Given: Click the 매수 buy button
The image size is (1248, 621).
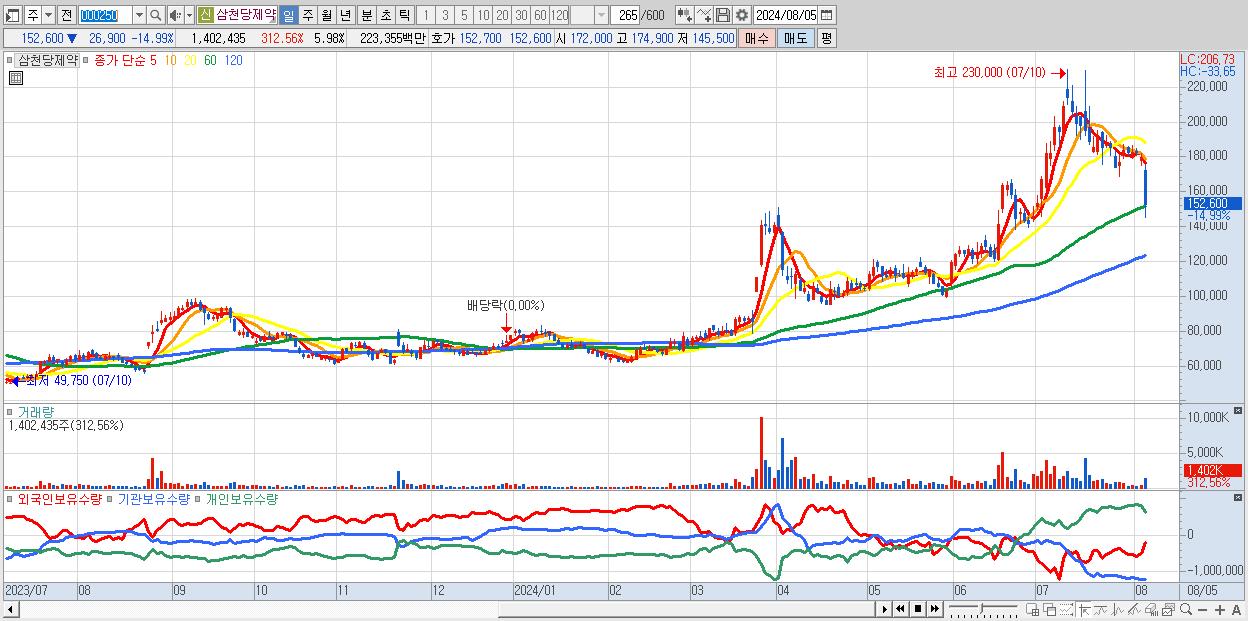Looking at the screenshot, I should [757, 38].
